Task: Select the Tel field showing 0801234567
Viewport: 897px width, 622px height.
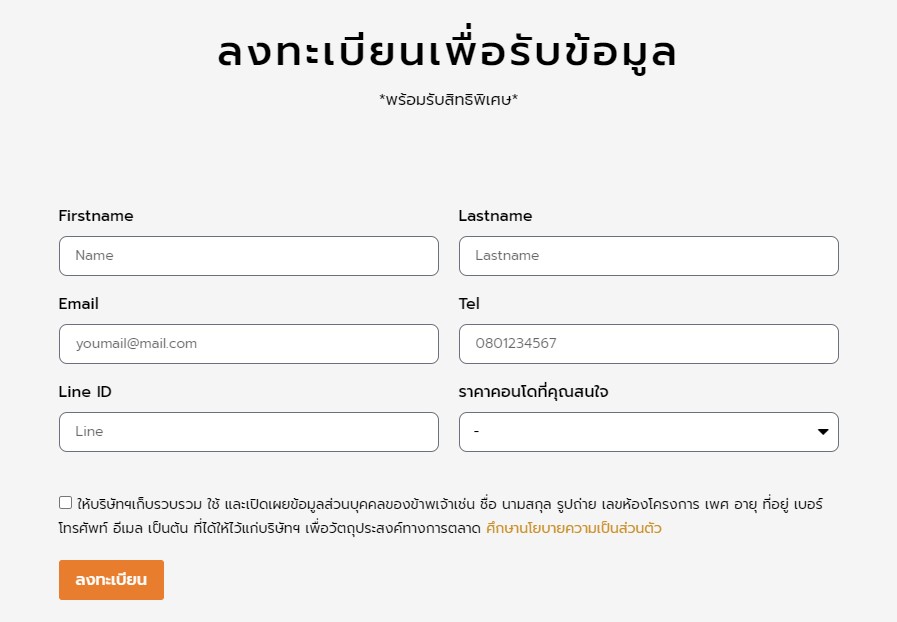Action: pyautogui.click(x=648, y=344)
